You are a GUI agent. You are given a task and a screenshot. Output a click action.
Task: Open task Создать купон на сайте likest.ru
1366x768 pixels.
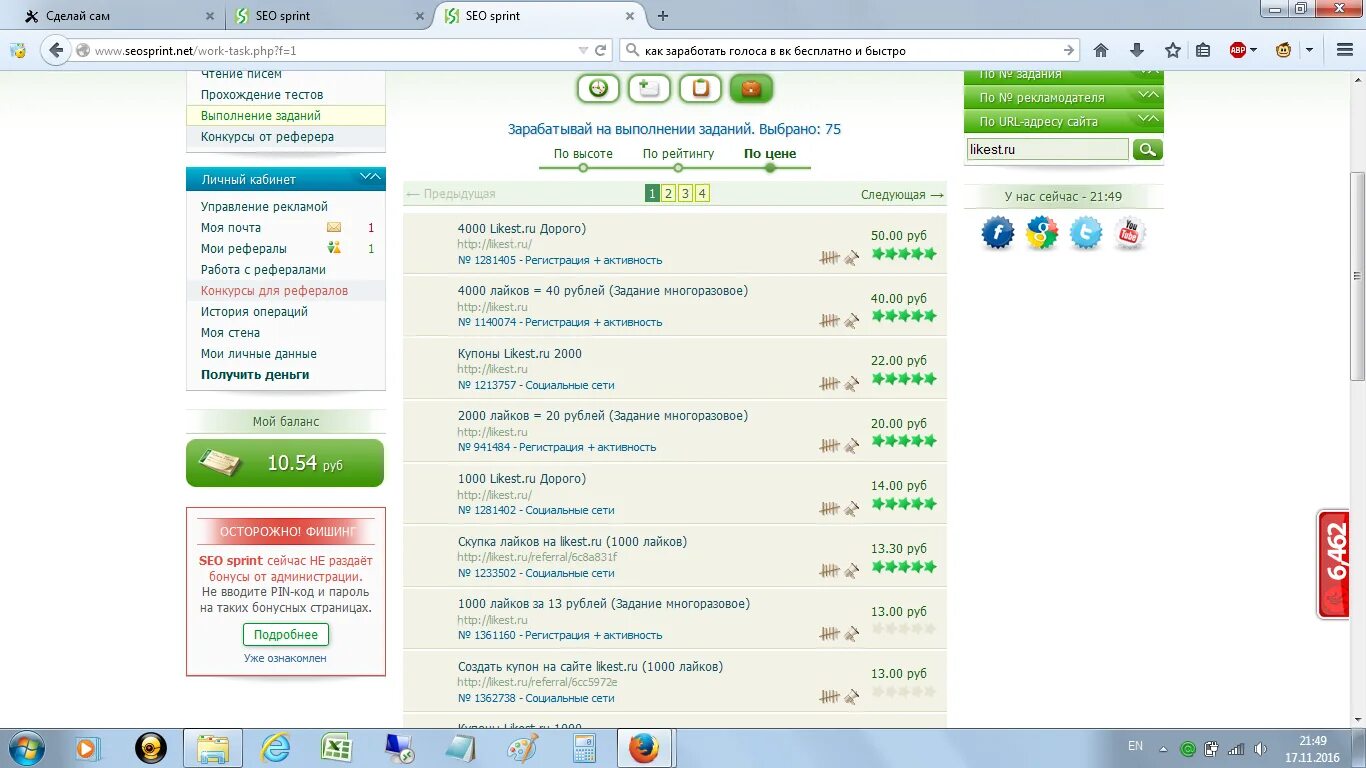point(590,667)
